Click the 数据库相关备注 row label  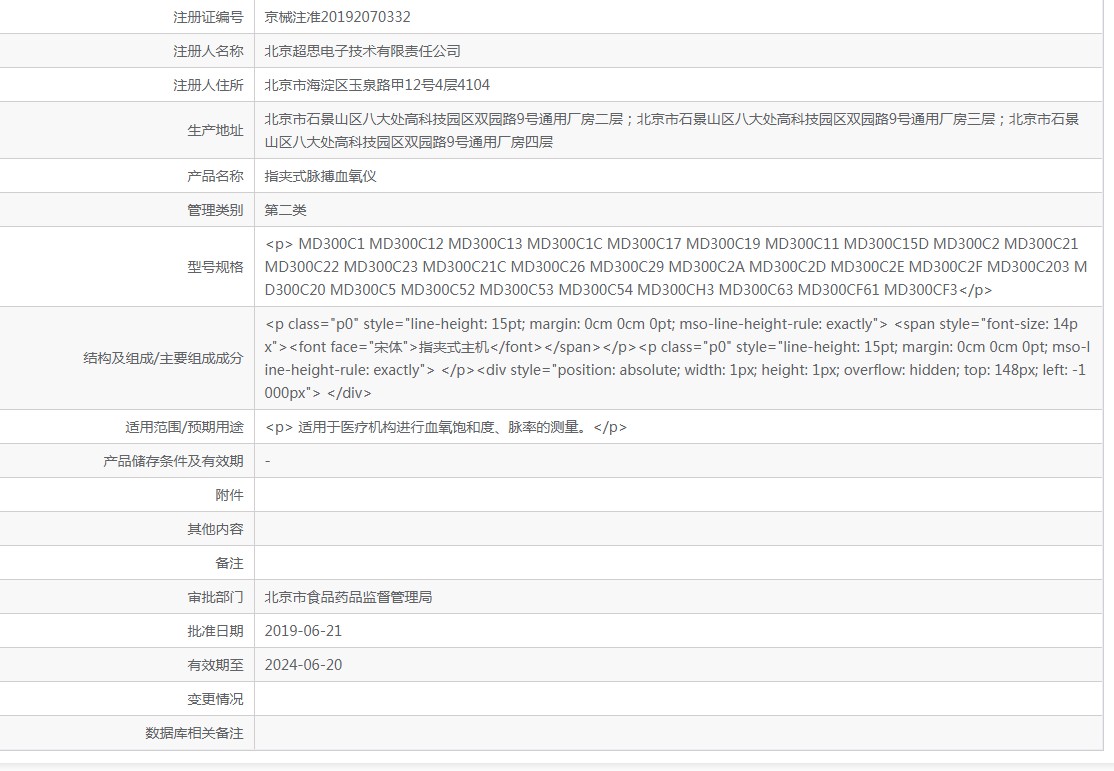click(194, 733)
